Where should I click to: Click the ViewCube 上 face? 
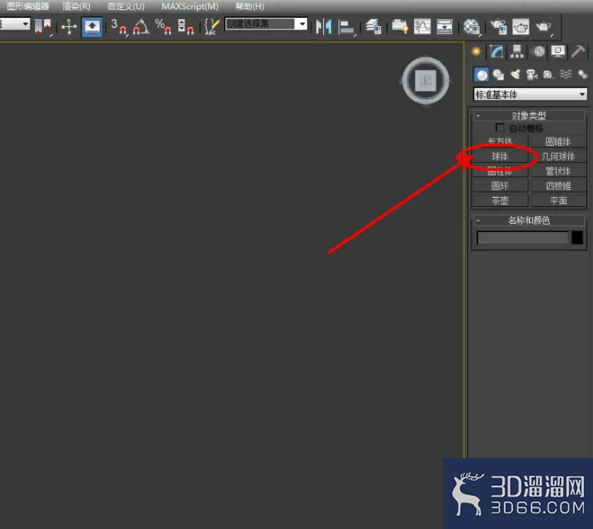pos(426,81)
